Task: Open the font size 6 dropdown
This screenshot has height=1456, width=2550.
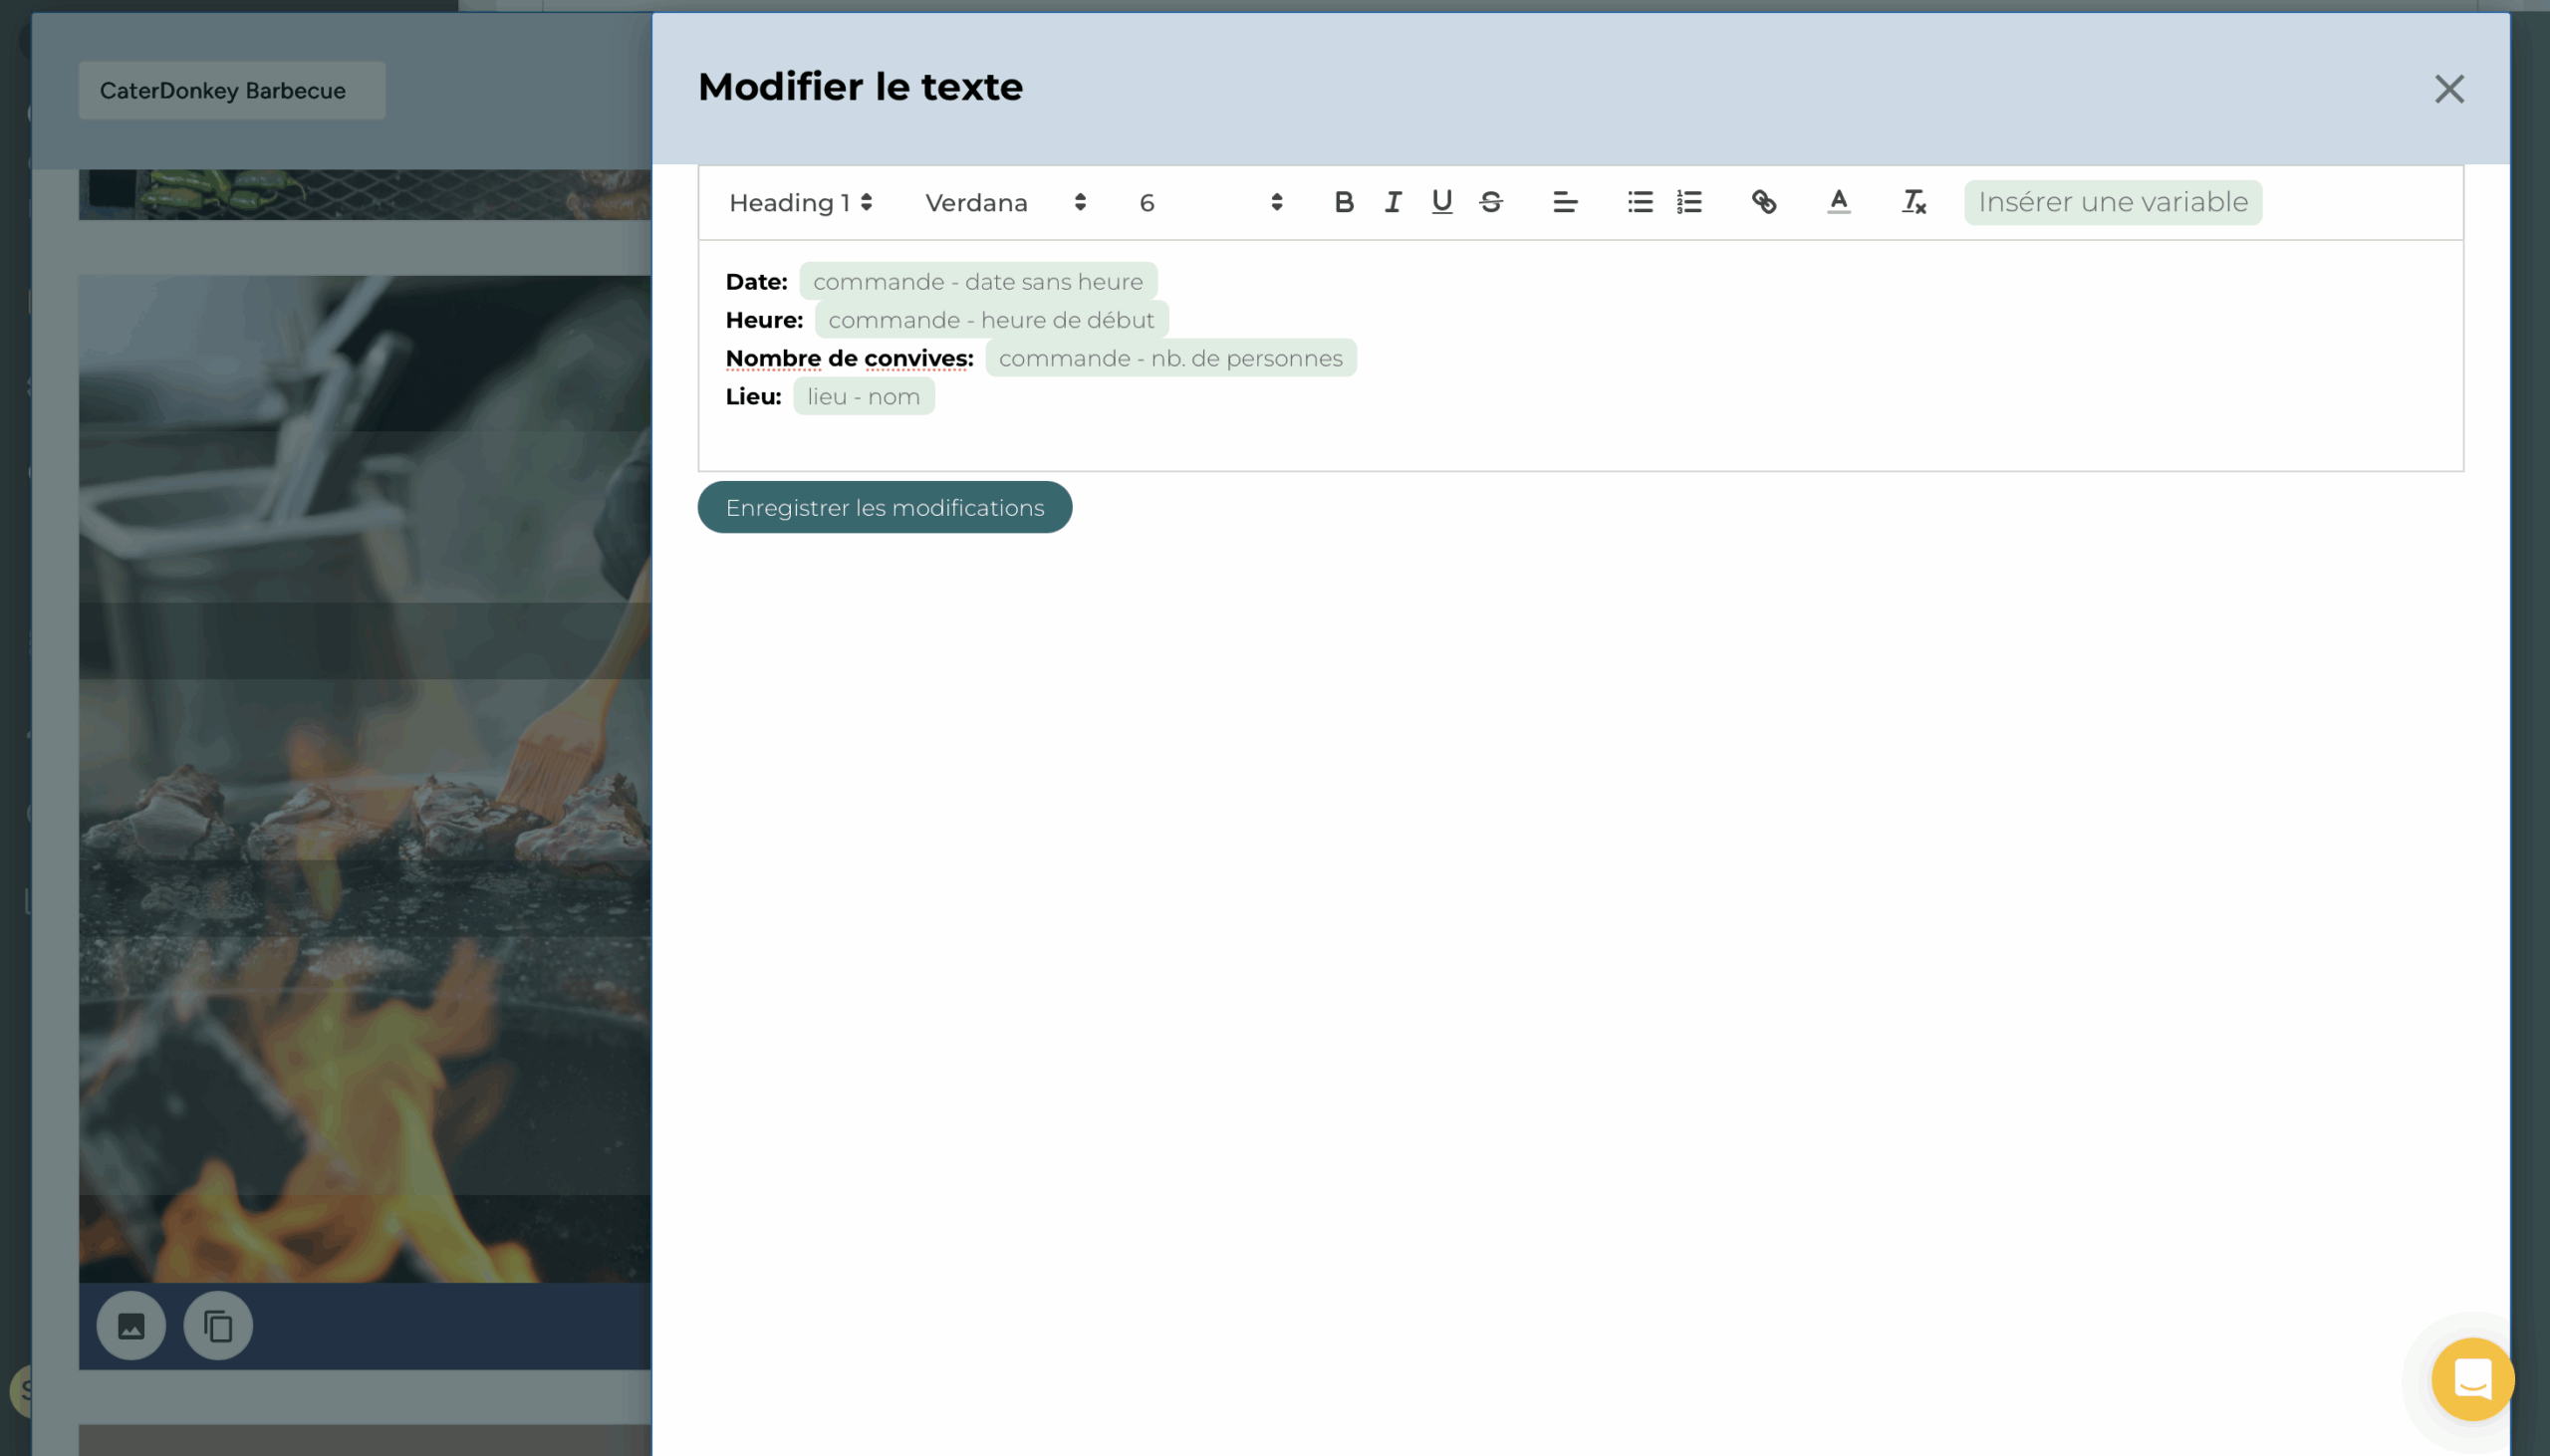Action: pyautogui.click(x=1210, y=203)
